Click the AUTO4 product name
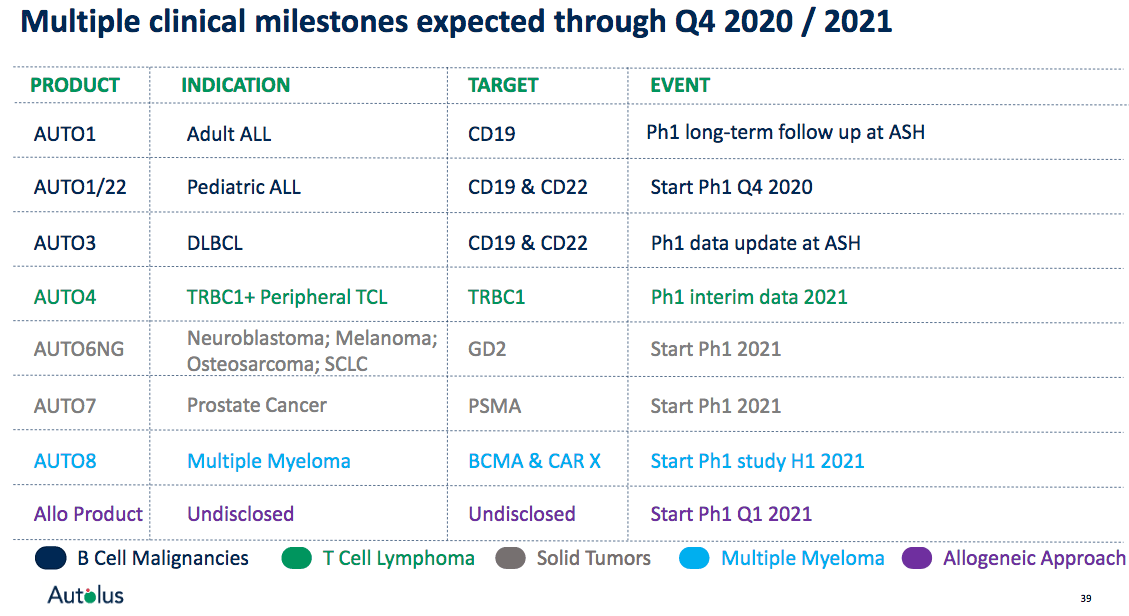1129x616 pixels. pos(65,297)
